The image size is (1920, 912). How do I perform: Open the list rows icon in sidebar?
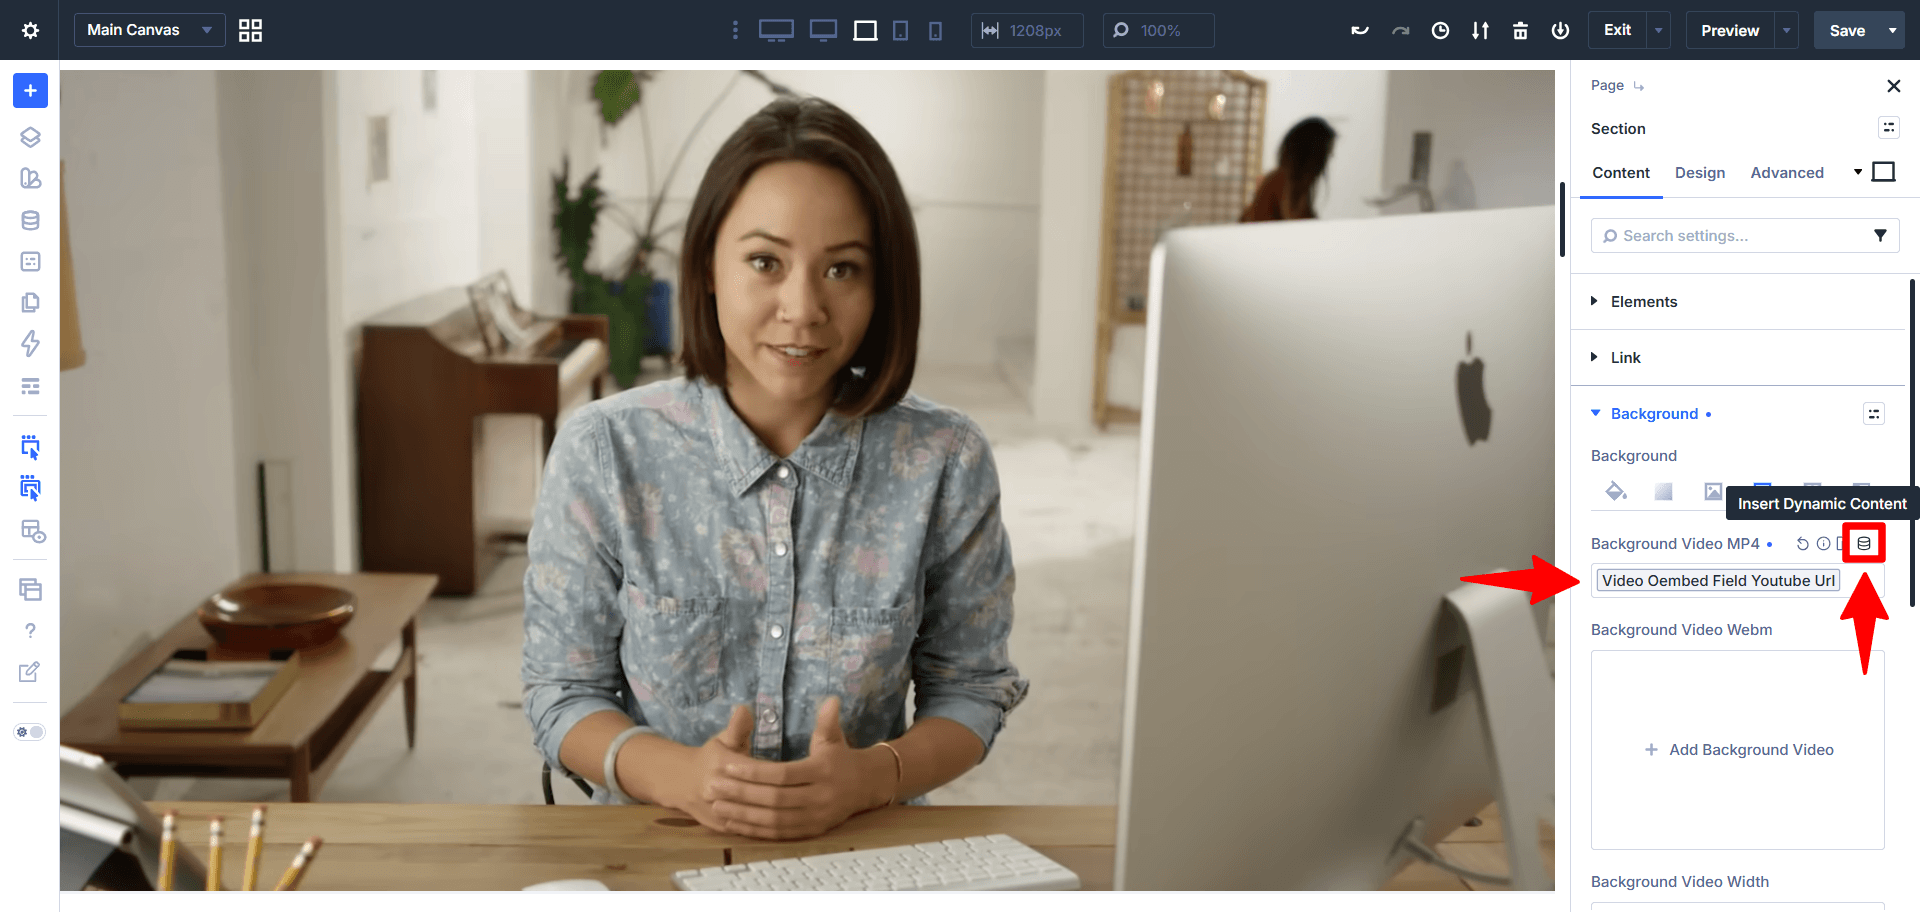click(x=30, y=386)
